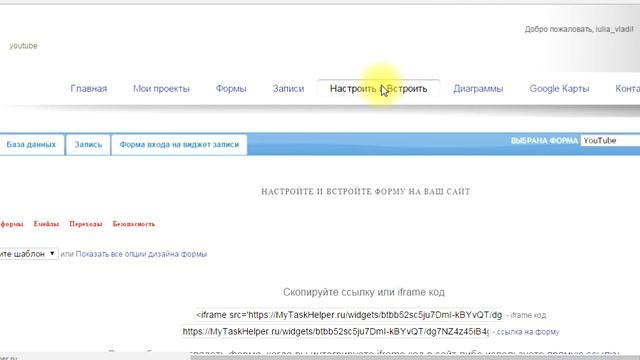Open the Формы menu item
Image resolution: width=640 pixels, height=360 pixels.
(231, 89)
